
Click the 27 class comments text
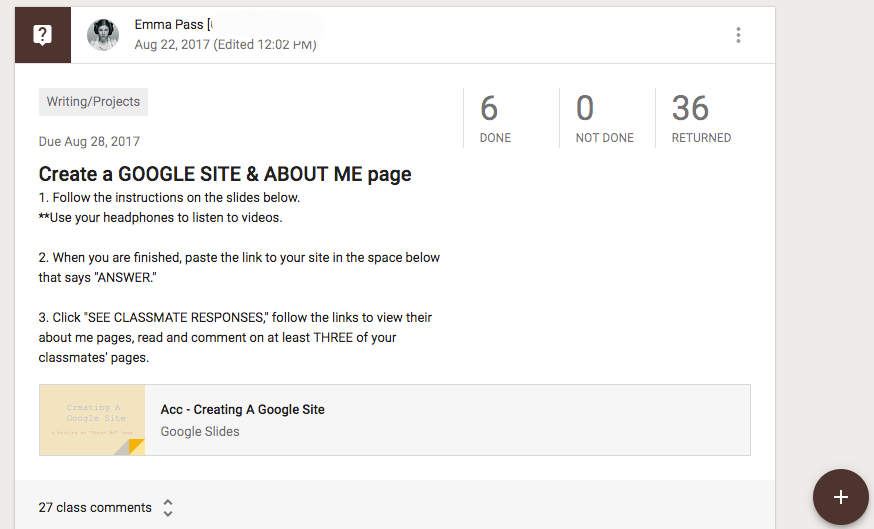tap(95, 508)
